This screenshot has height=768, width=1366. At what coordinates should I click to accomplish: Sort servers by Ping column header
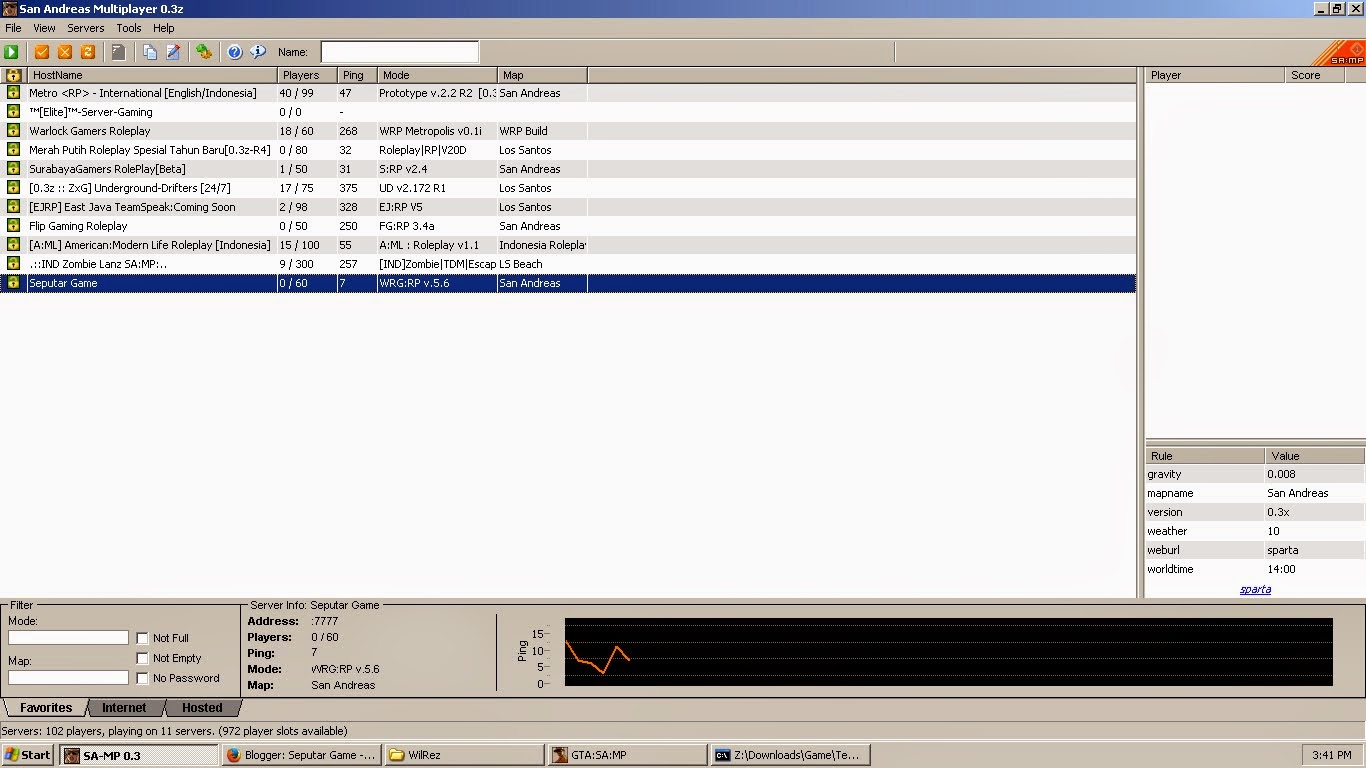pos(357,75)
